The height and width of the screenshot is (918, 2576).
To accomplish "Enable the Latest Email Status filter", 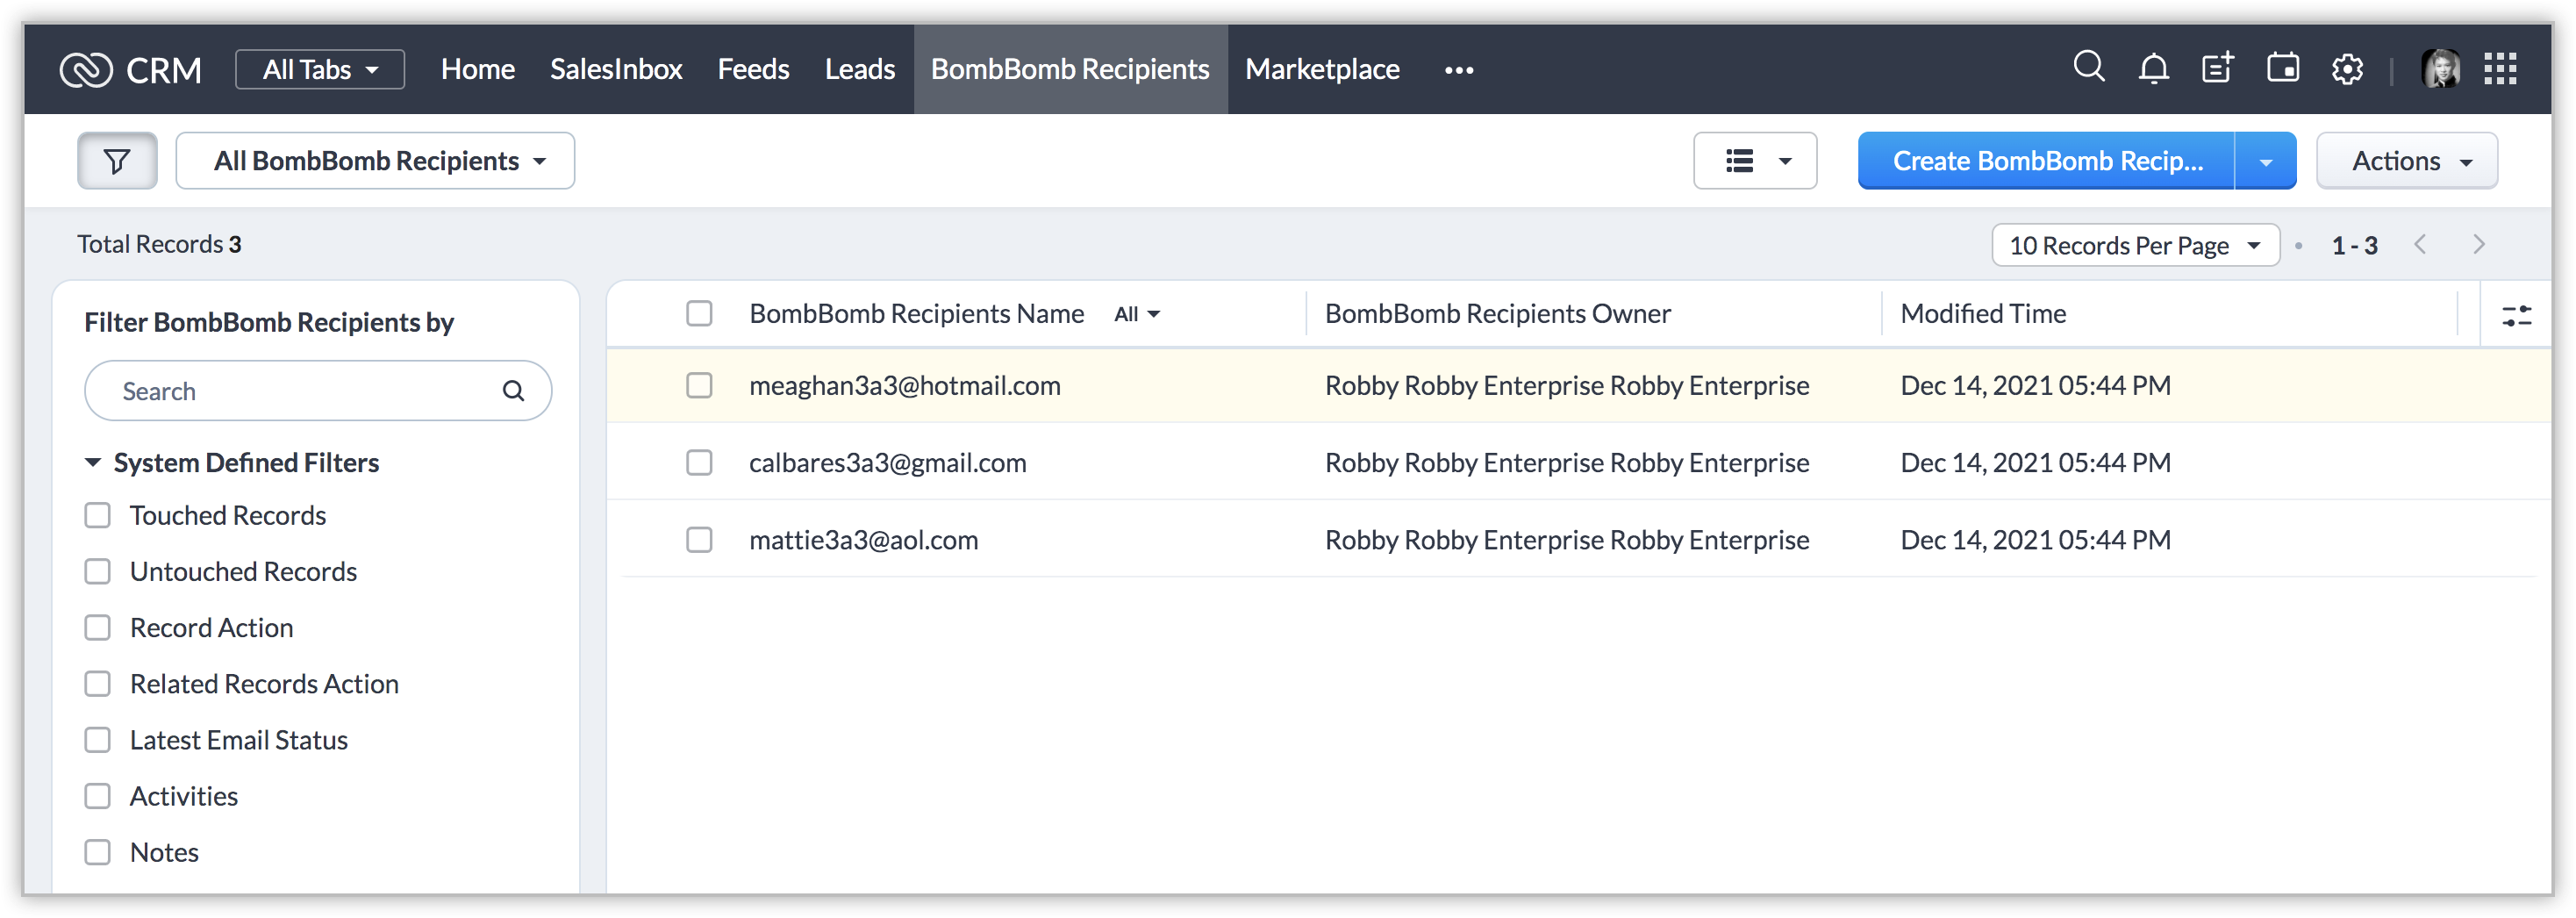I will 97,740.
